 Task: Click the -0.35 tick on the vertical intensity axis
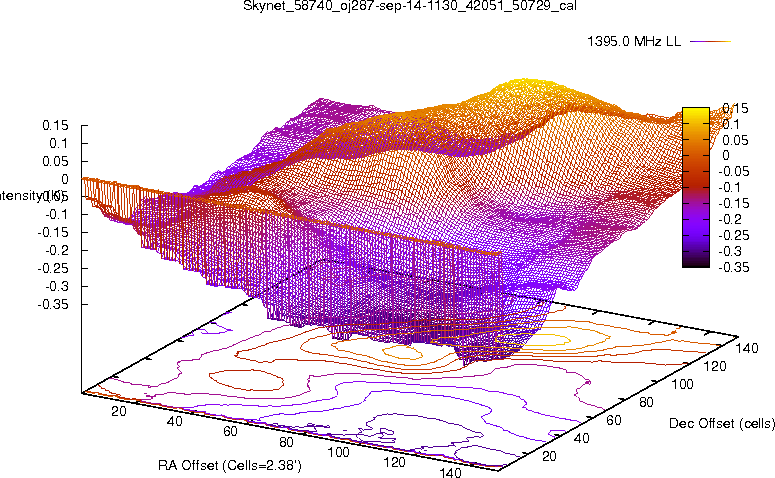click(53, 304)
